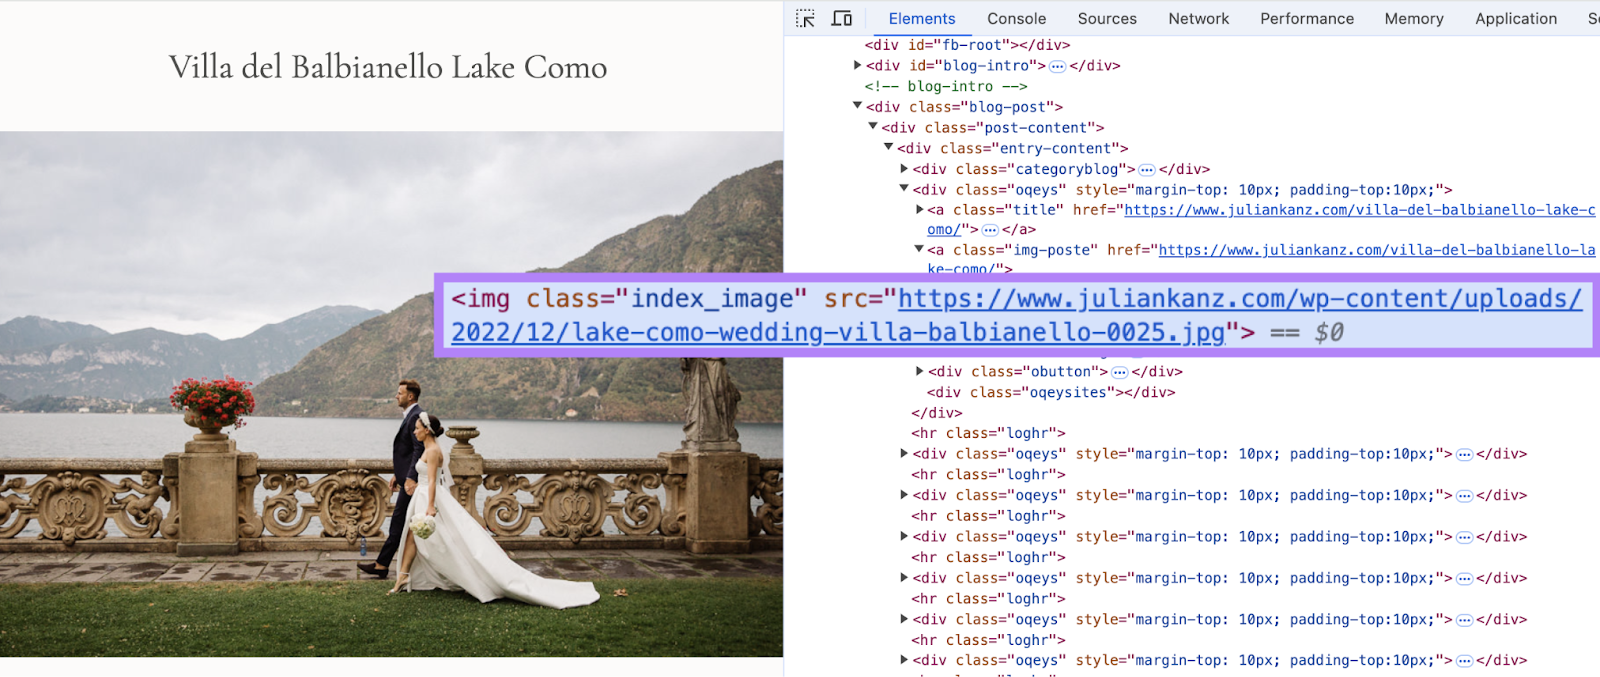Expand the div class="obutton" node
This screenshot has width=1600, height=677.
pyautogui.click(x=920, y=371)
